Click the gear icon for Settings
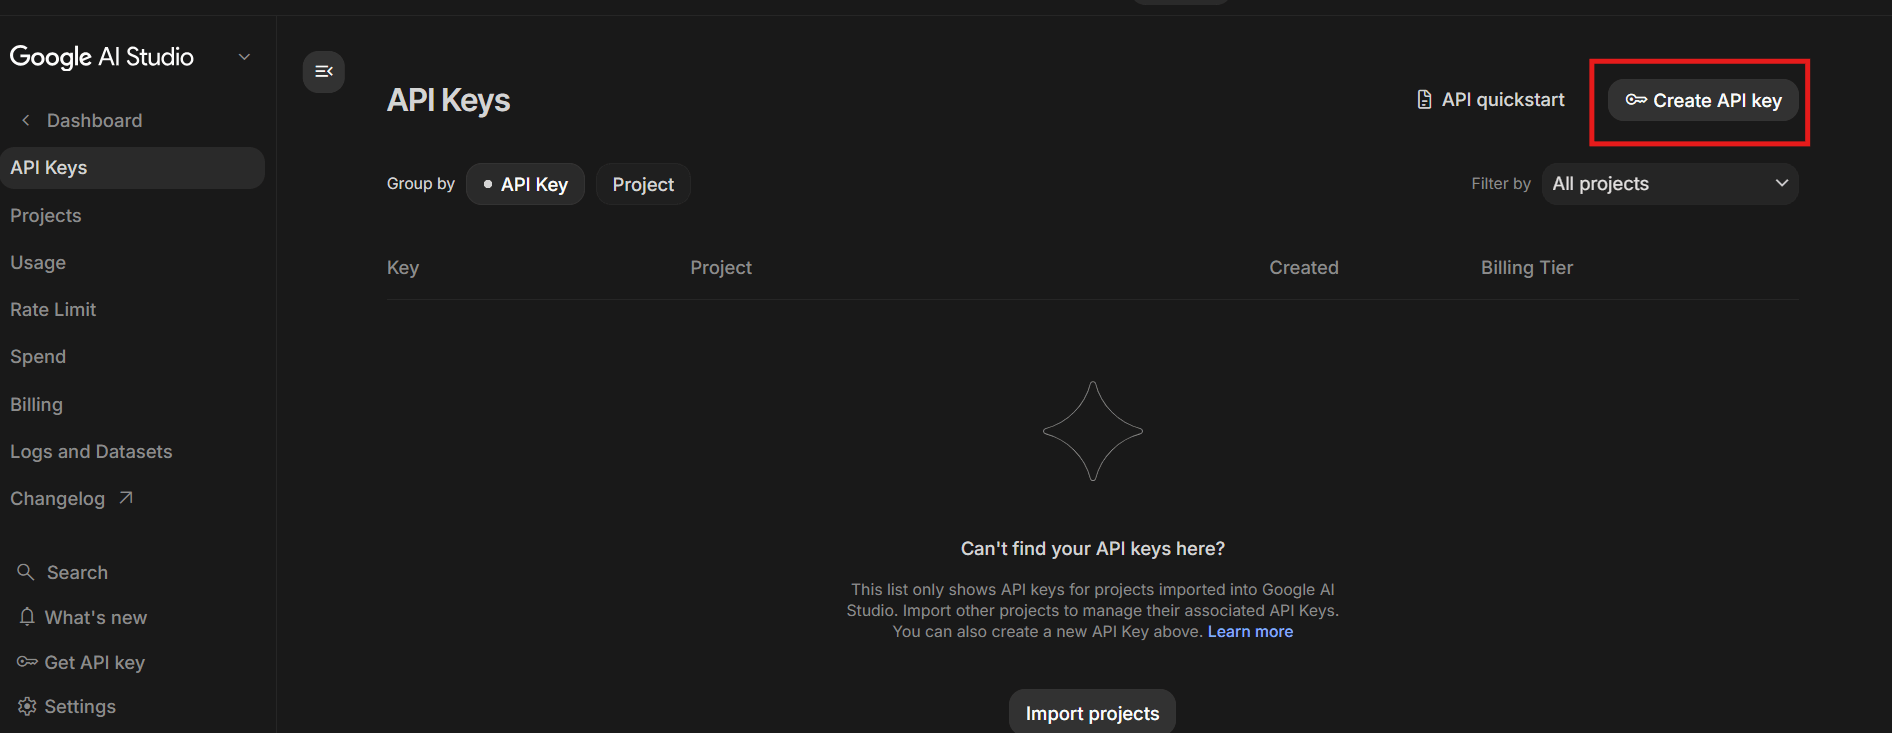 [27, 706]
